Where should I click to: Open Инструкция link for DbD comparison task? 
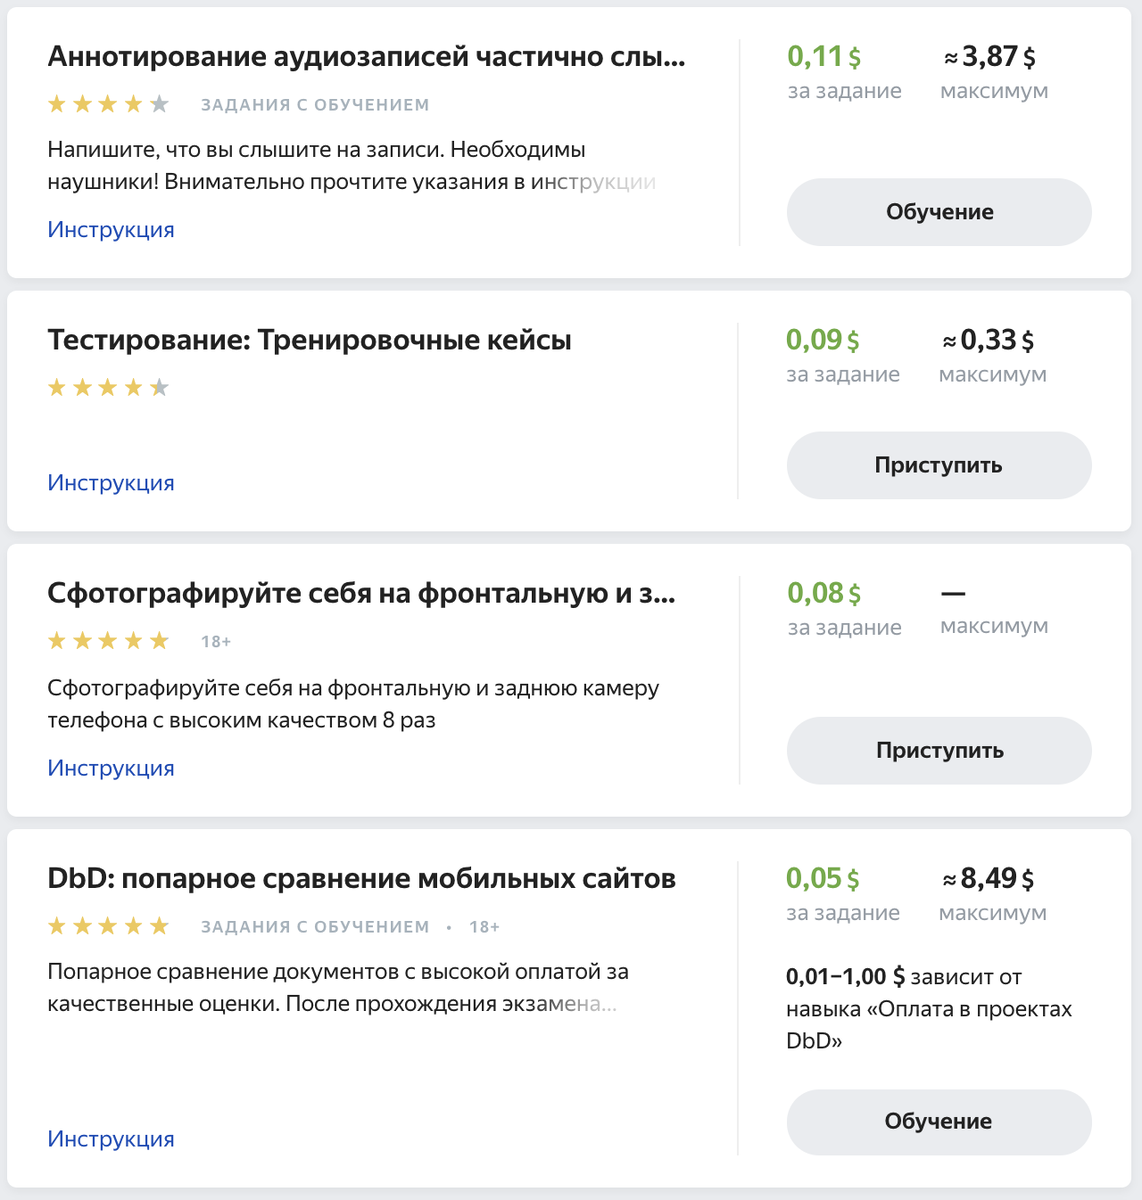coord(111,1139)
